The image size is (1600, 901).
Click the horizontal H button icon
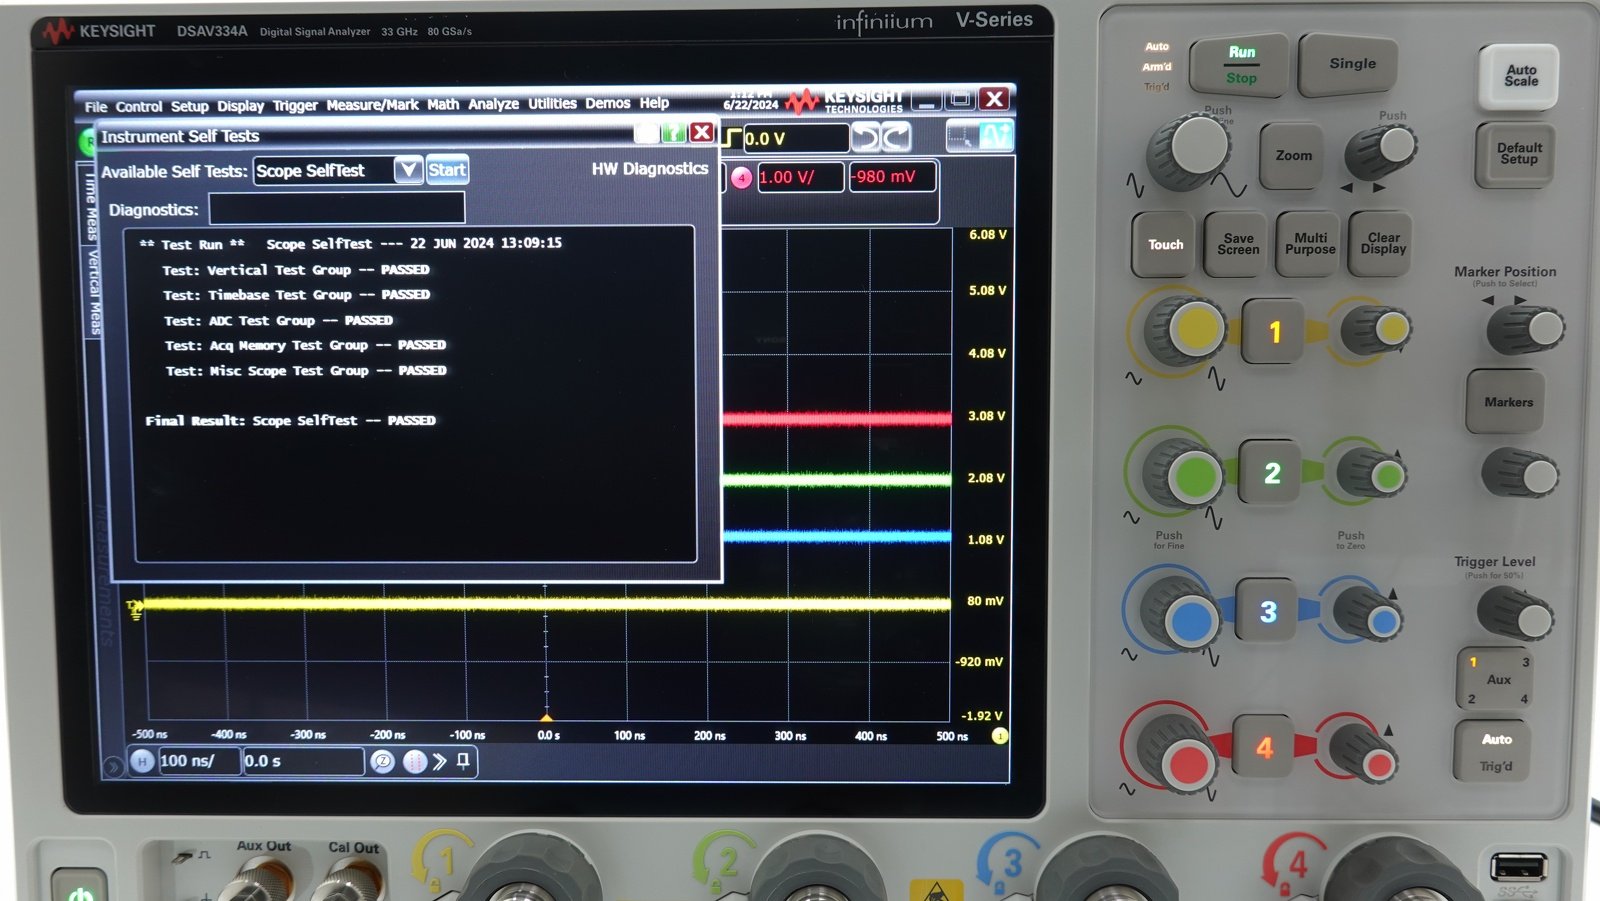coord(142,762)
